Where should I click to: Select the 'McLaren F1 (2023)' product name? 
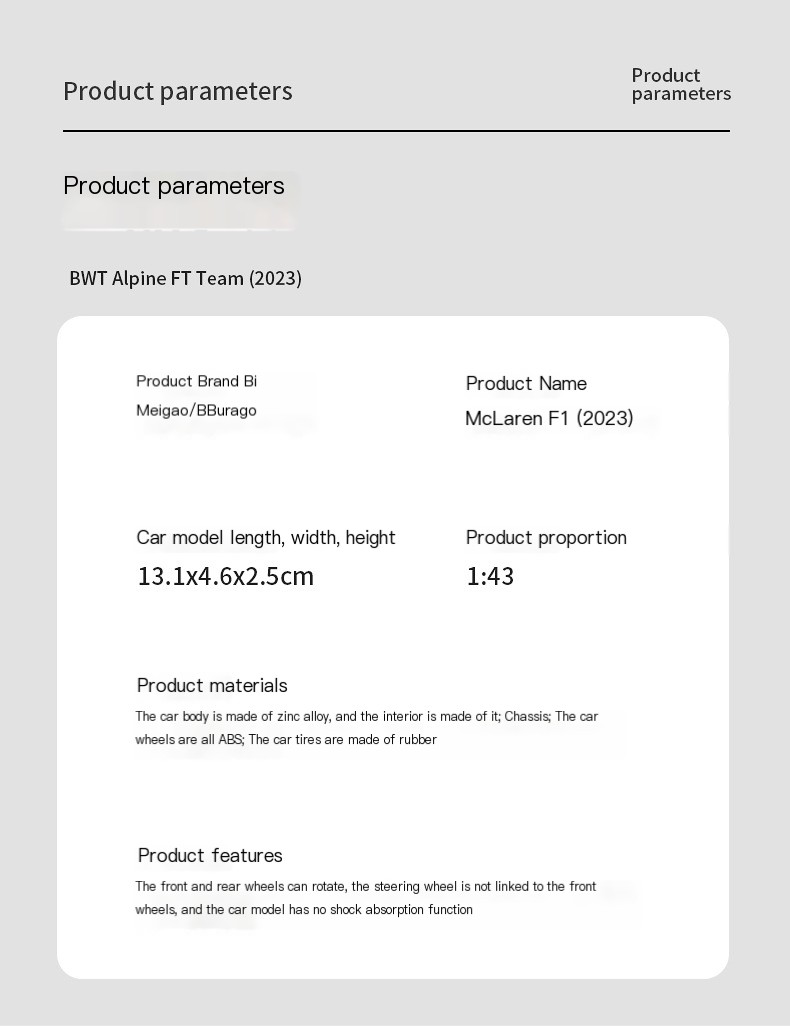click(549, 418)
